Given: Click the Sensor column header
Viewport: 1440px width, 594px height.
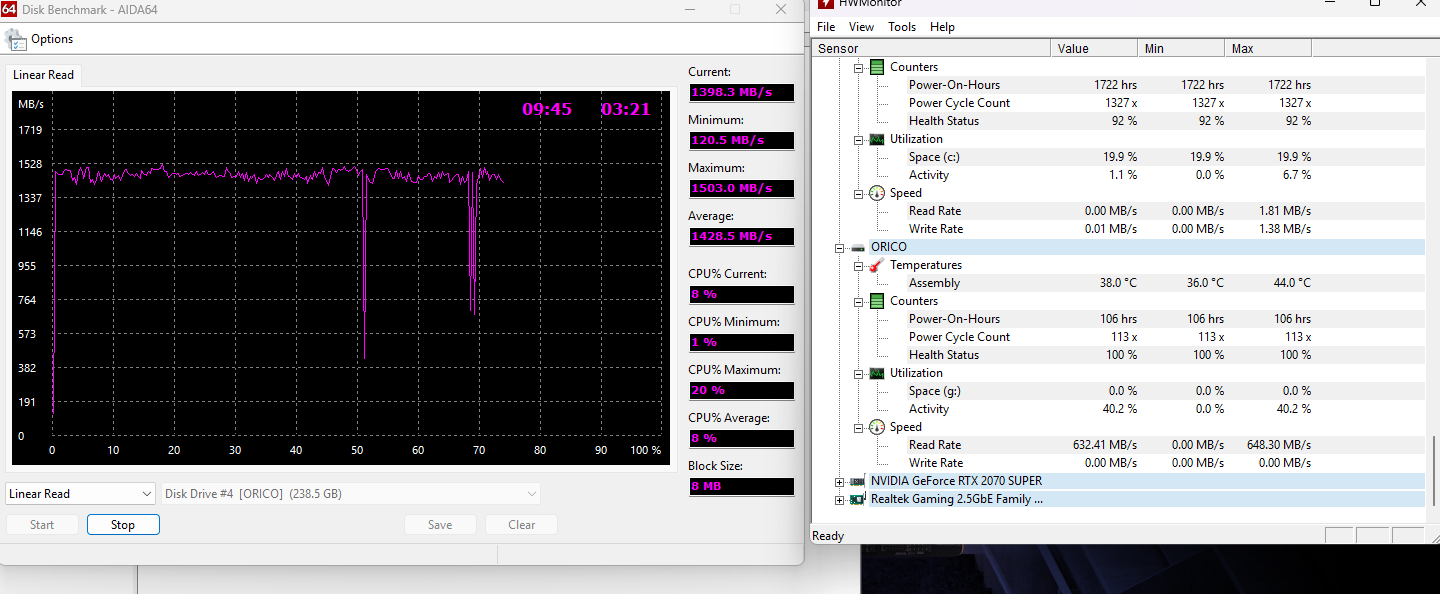Looking at the screenshot, I should click(932, 48).
